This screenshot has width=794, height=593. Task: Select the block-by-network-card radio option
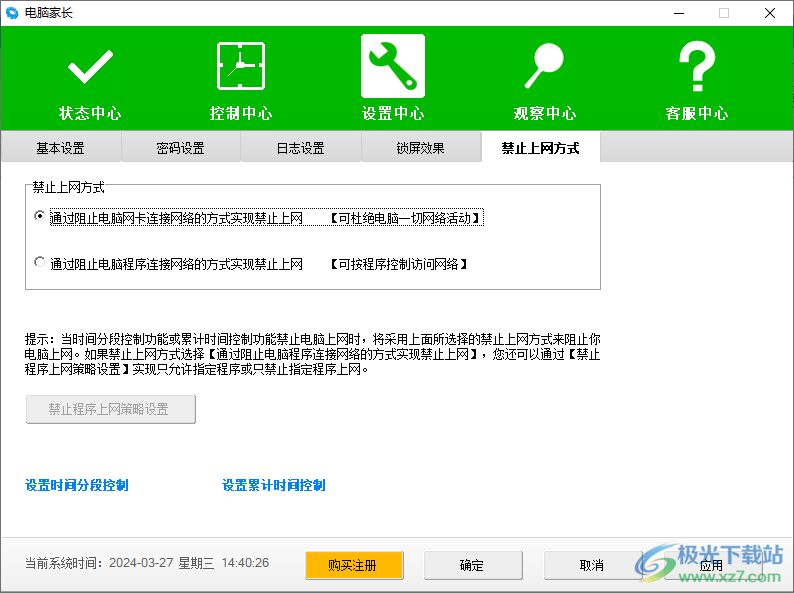[40, 216]
